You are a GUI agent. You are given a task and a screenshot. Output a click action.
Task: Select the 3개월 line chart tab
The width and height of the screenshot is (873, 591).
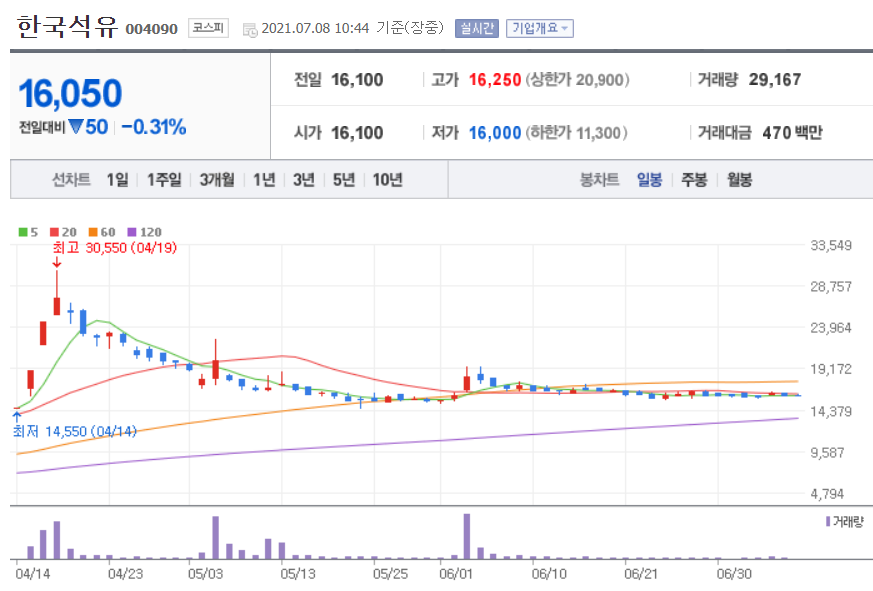click(217, 179)
